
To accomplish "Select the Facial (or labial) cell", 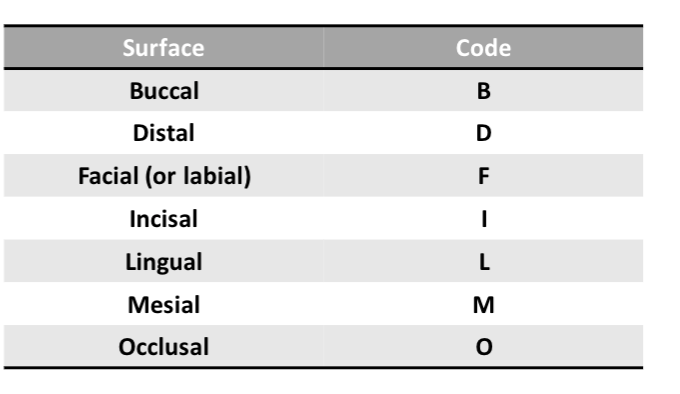I will pos(163,176).
